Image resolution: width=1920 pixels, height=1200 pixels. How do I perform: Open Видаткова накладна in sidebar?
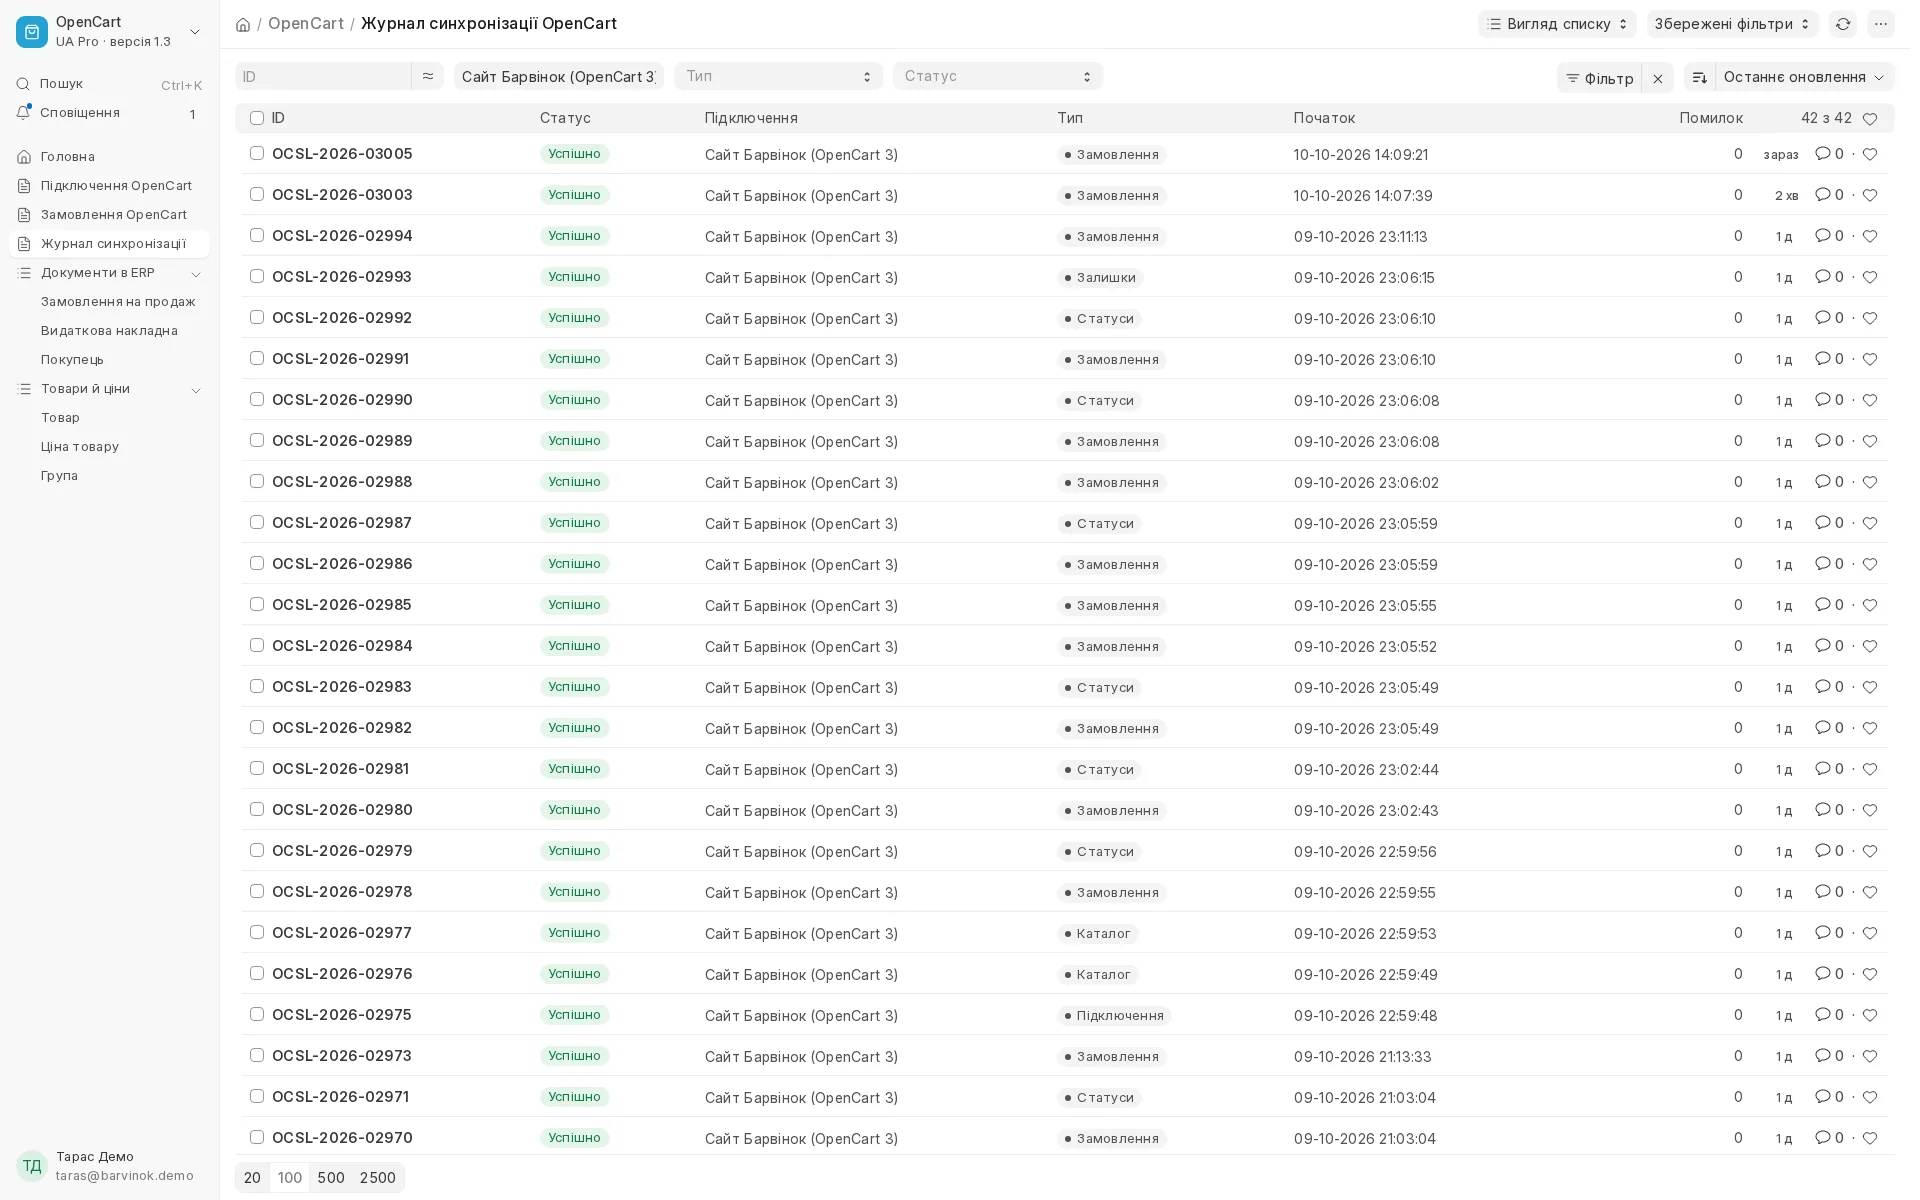[109, 331]
